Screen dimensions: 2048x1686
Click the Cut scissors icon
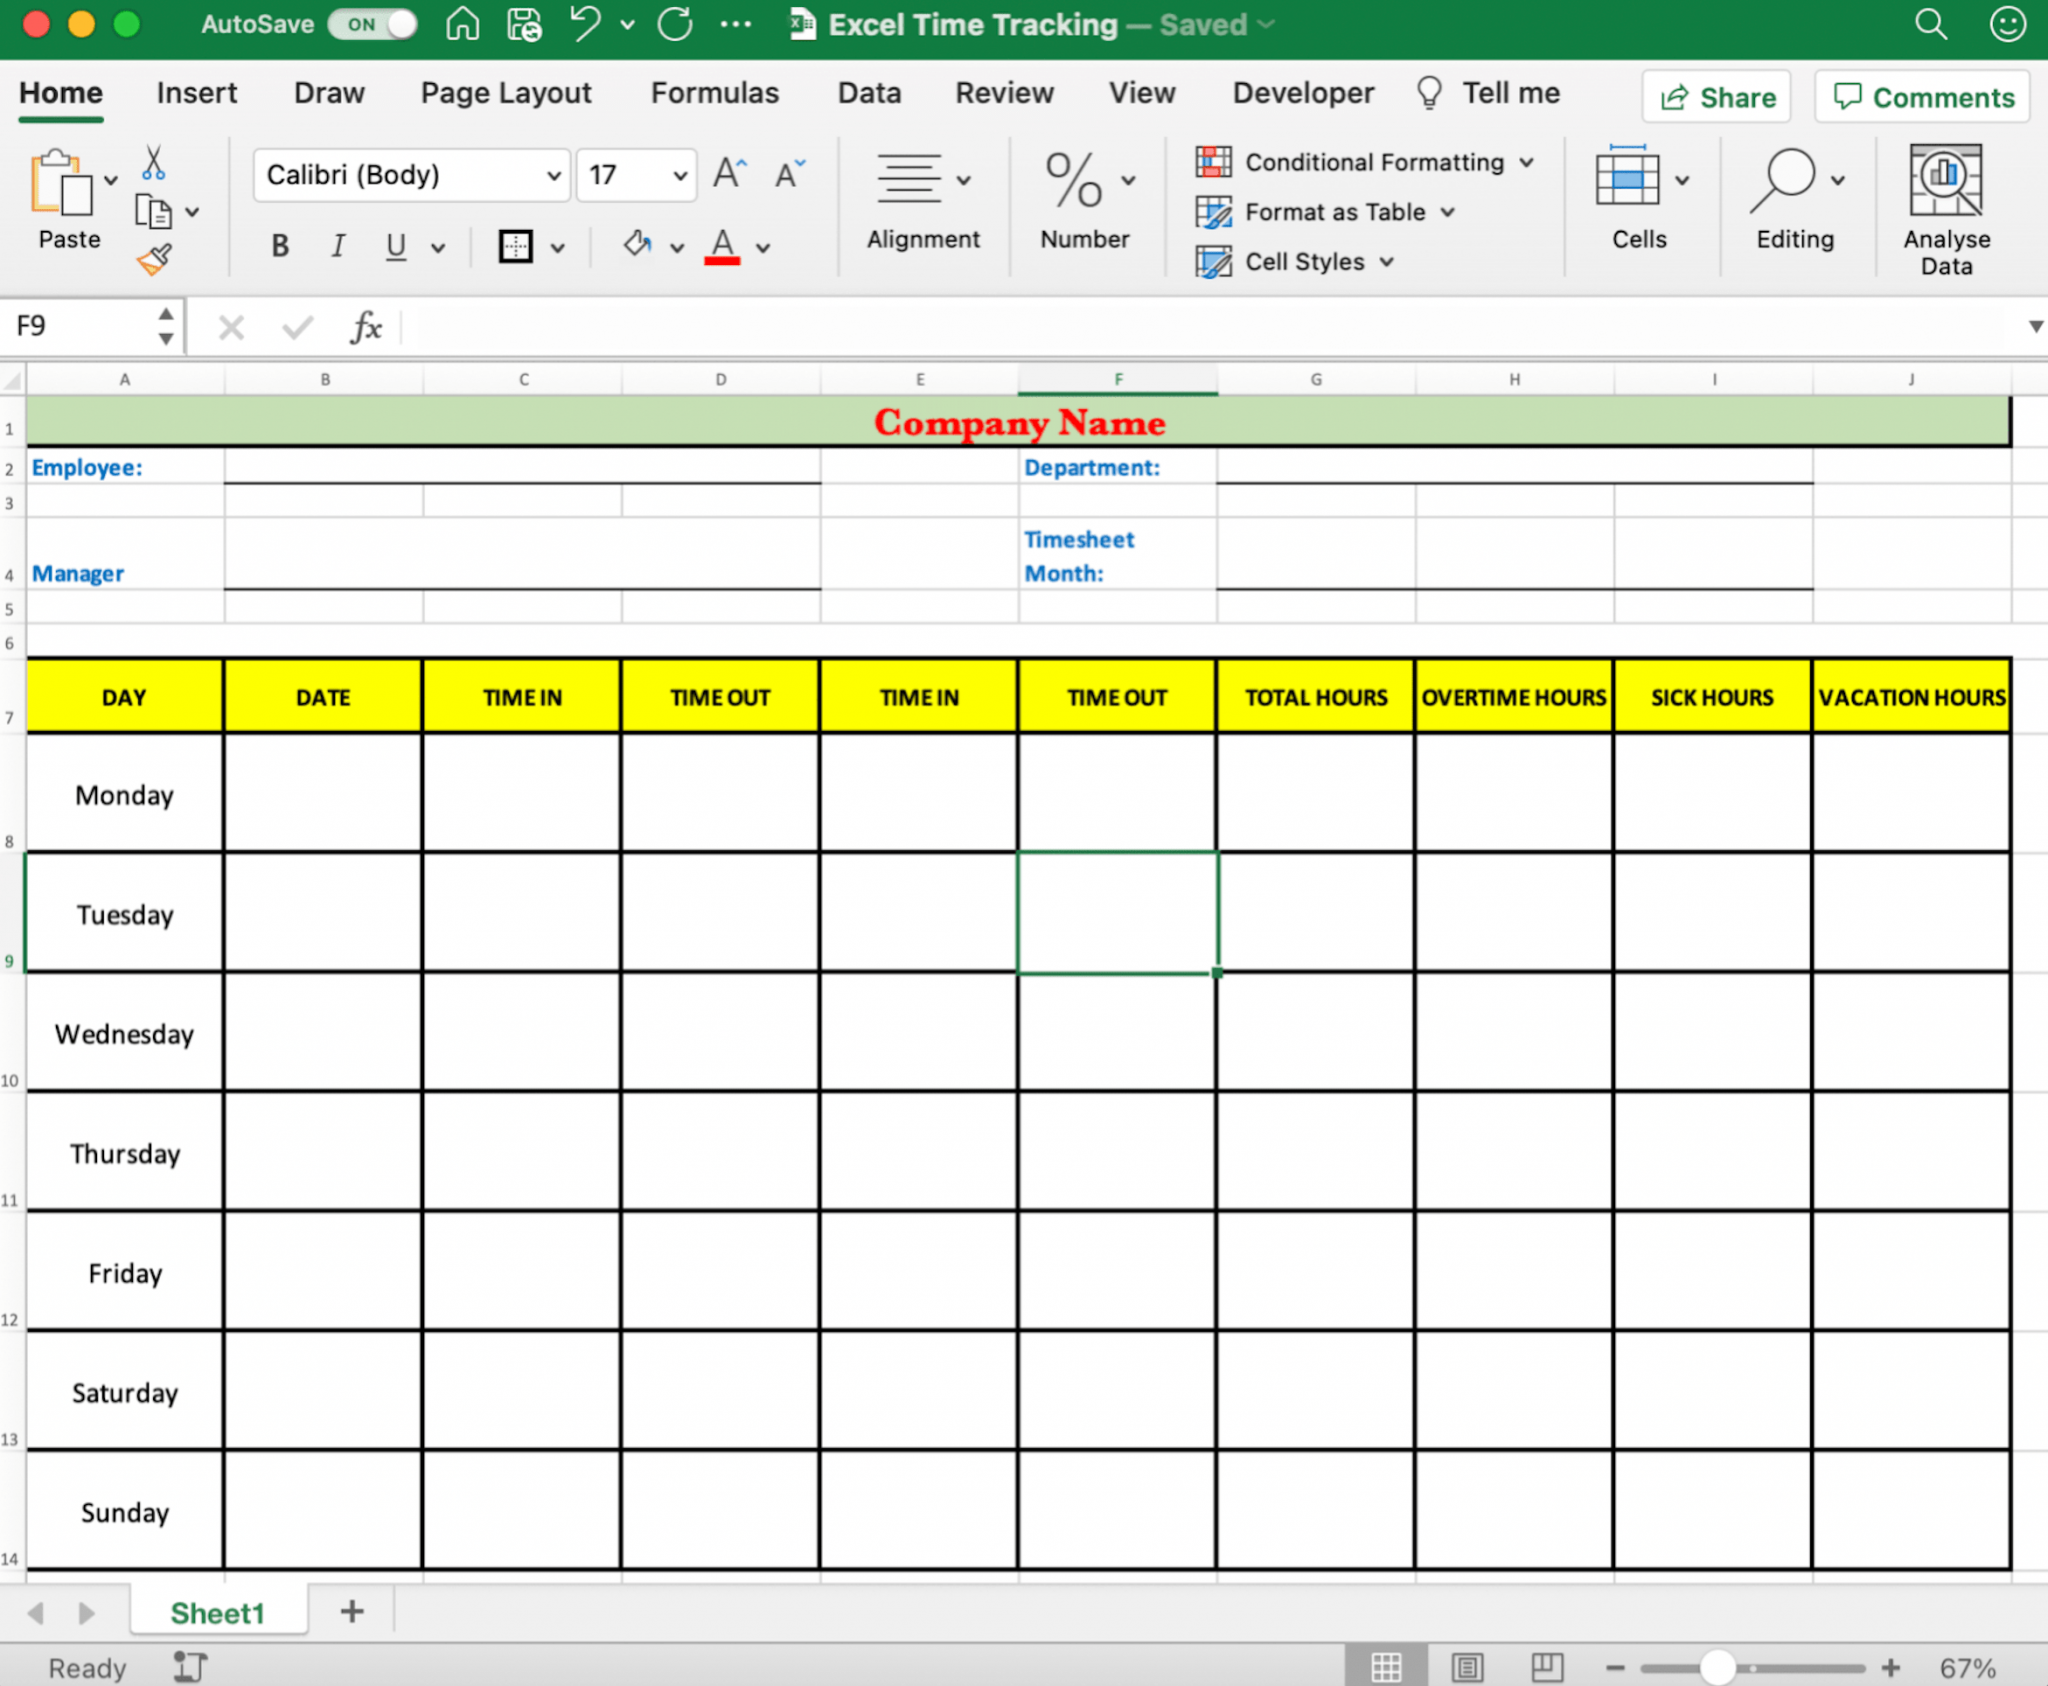point(153,161)
